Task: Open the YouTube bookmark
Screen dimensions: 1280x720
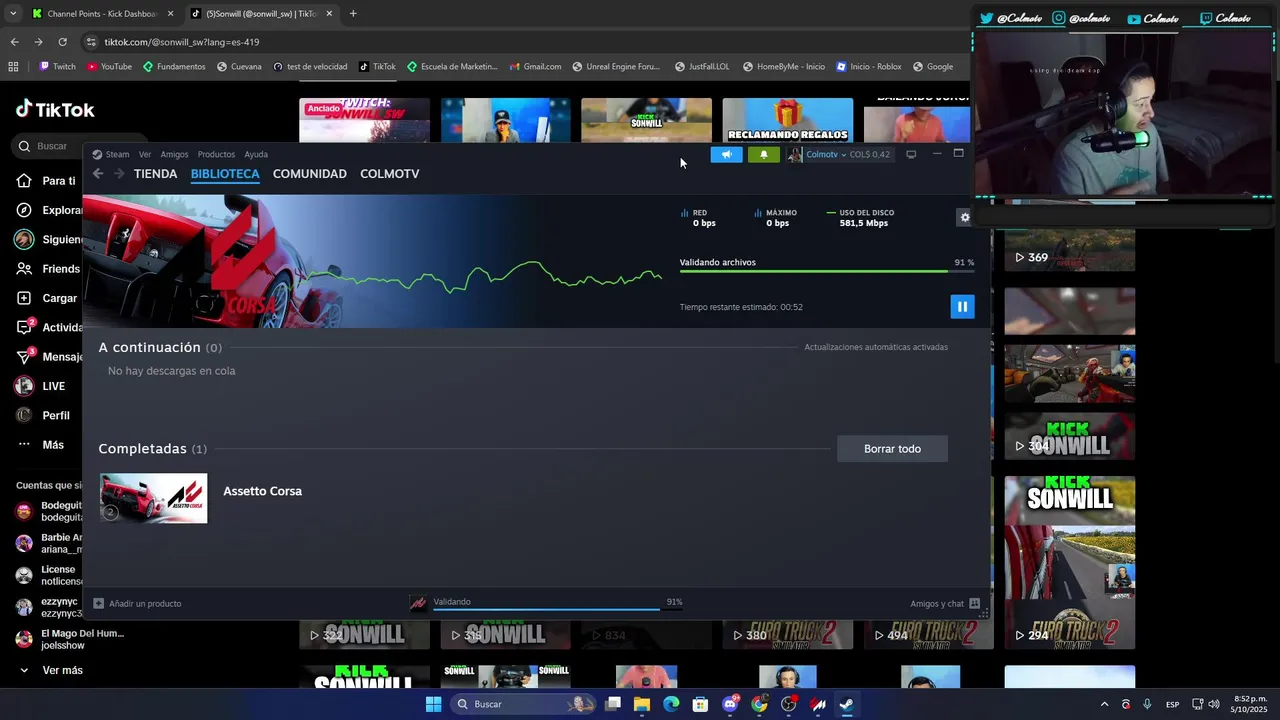Action: (109, 67)
